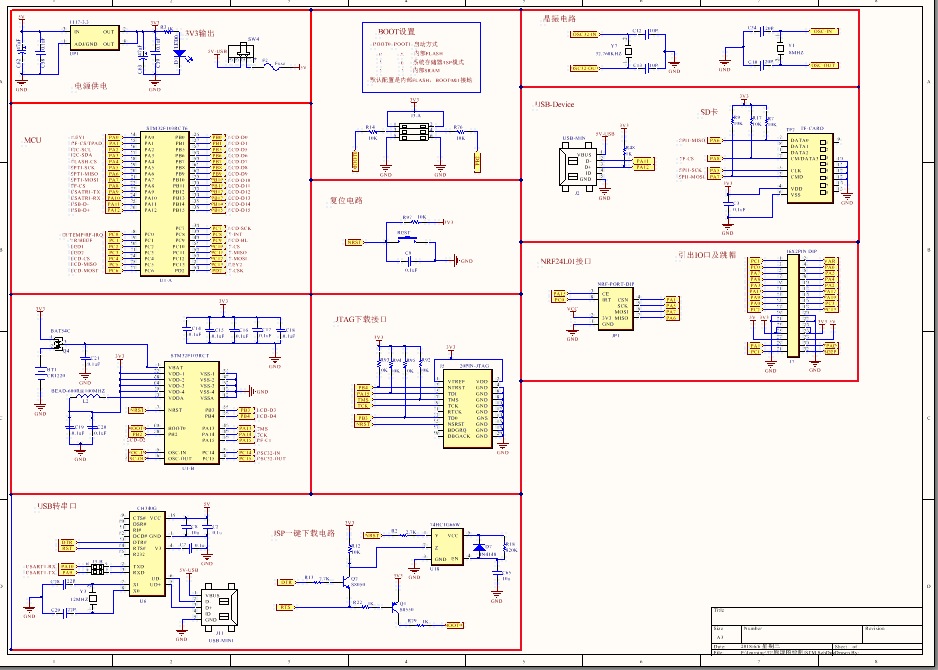Click the 74HC1G66W analog switch chip
This screenshot has height=670, width=938.
[x=444, y=543]
